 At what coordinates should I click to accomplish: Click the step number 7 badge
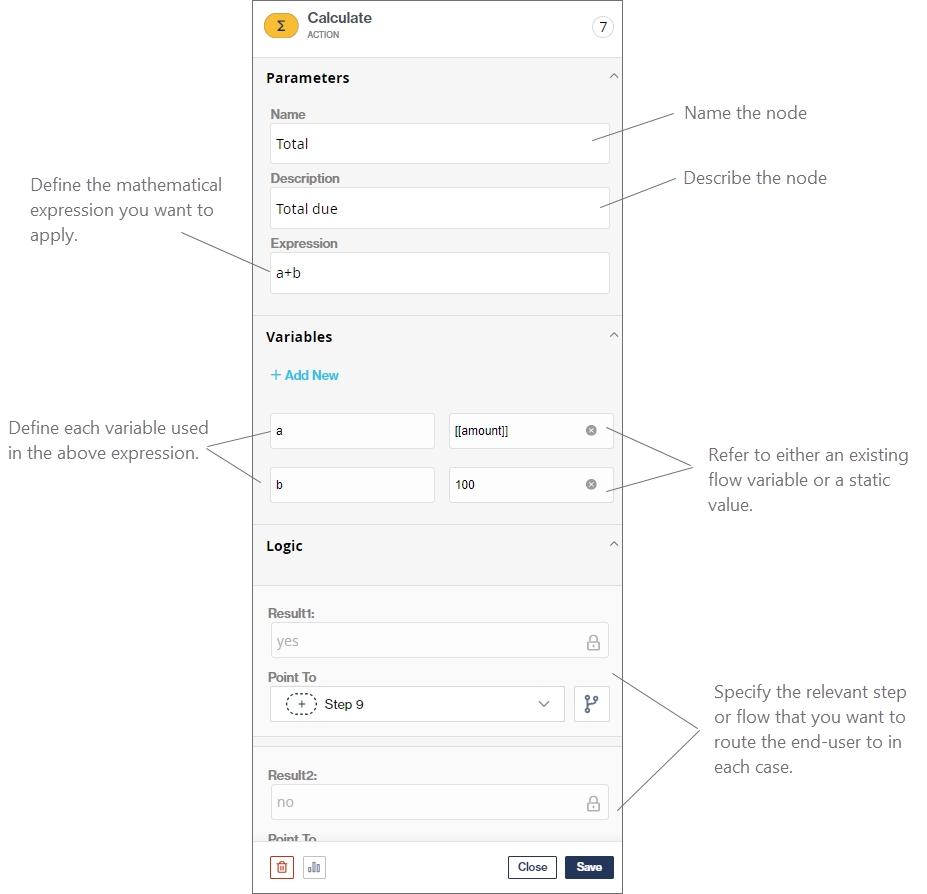pos(602,27)
